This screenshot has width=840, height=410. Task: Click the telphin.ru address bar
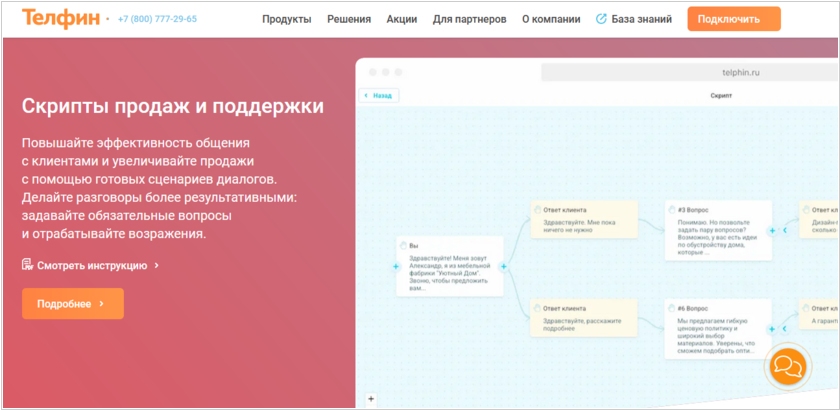point(691,72)
